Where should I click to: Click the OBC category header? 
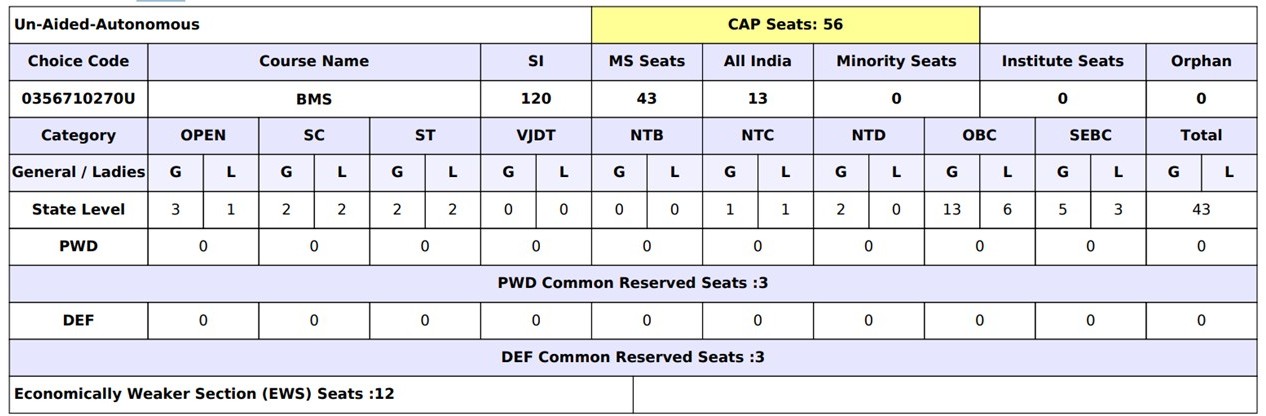tap(979, 135)
